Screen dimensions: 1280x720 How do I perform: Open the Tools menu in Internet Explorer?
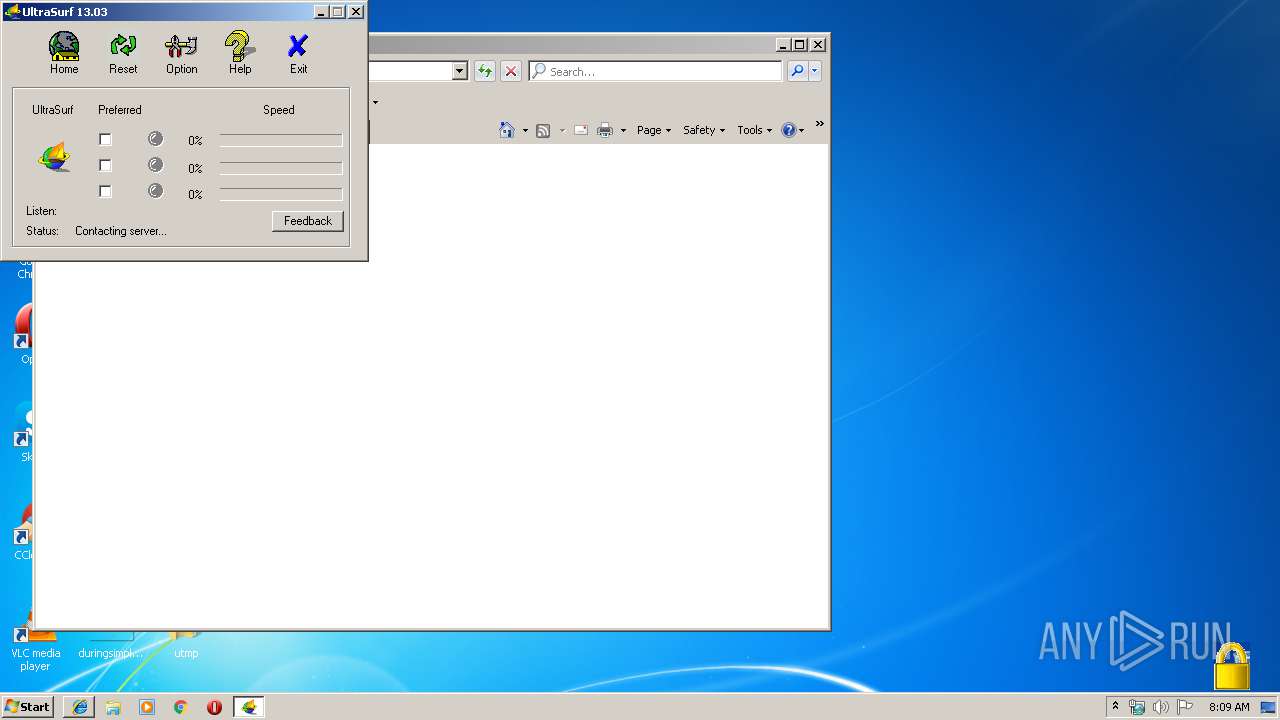click(x=755, y=130)
